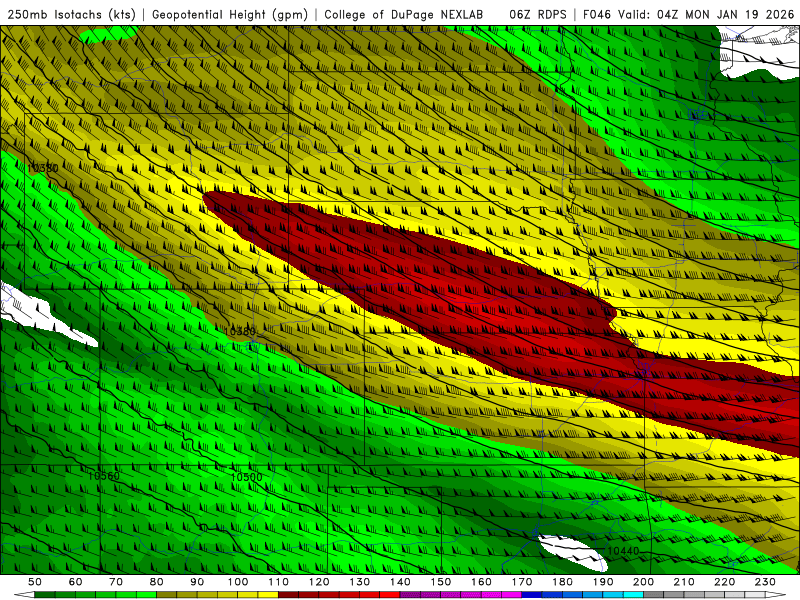
Task: Click the 80 value on the color scale
Action: (x=157, y=582)
